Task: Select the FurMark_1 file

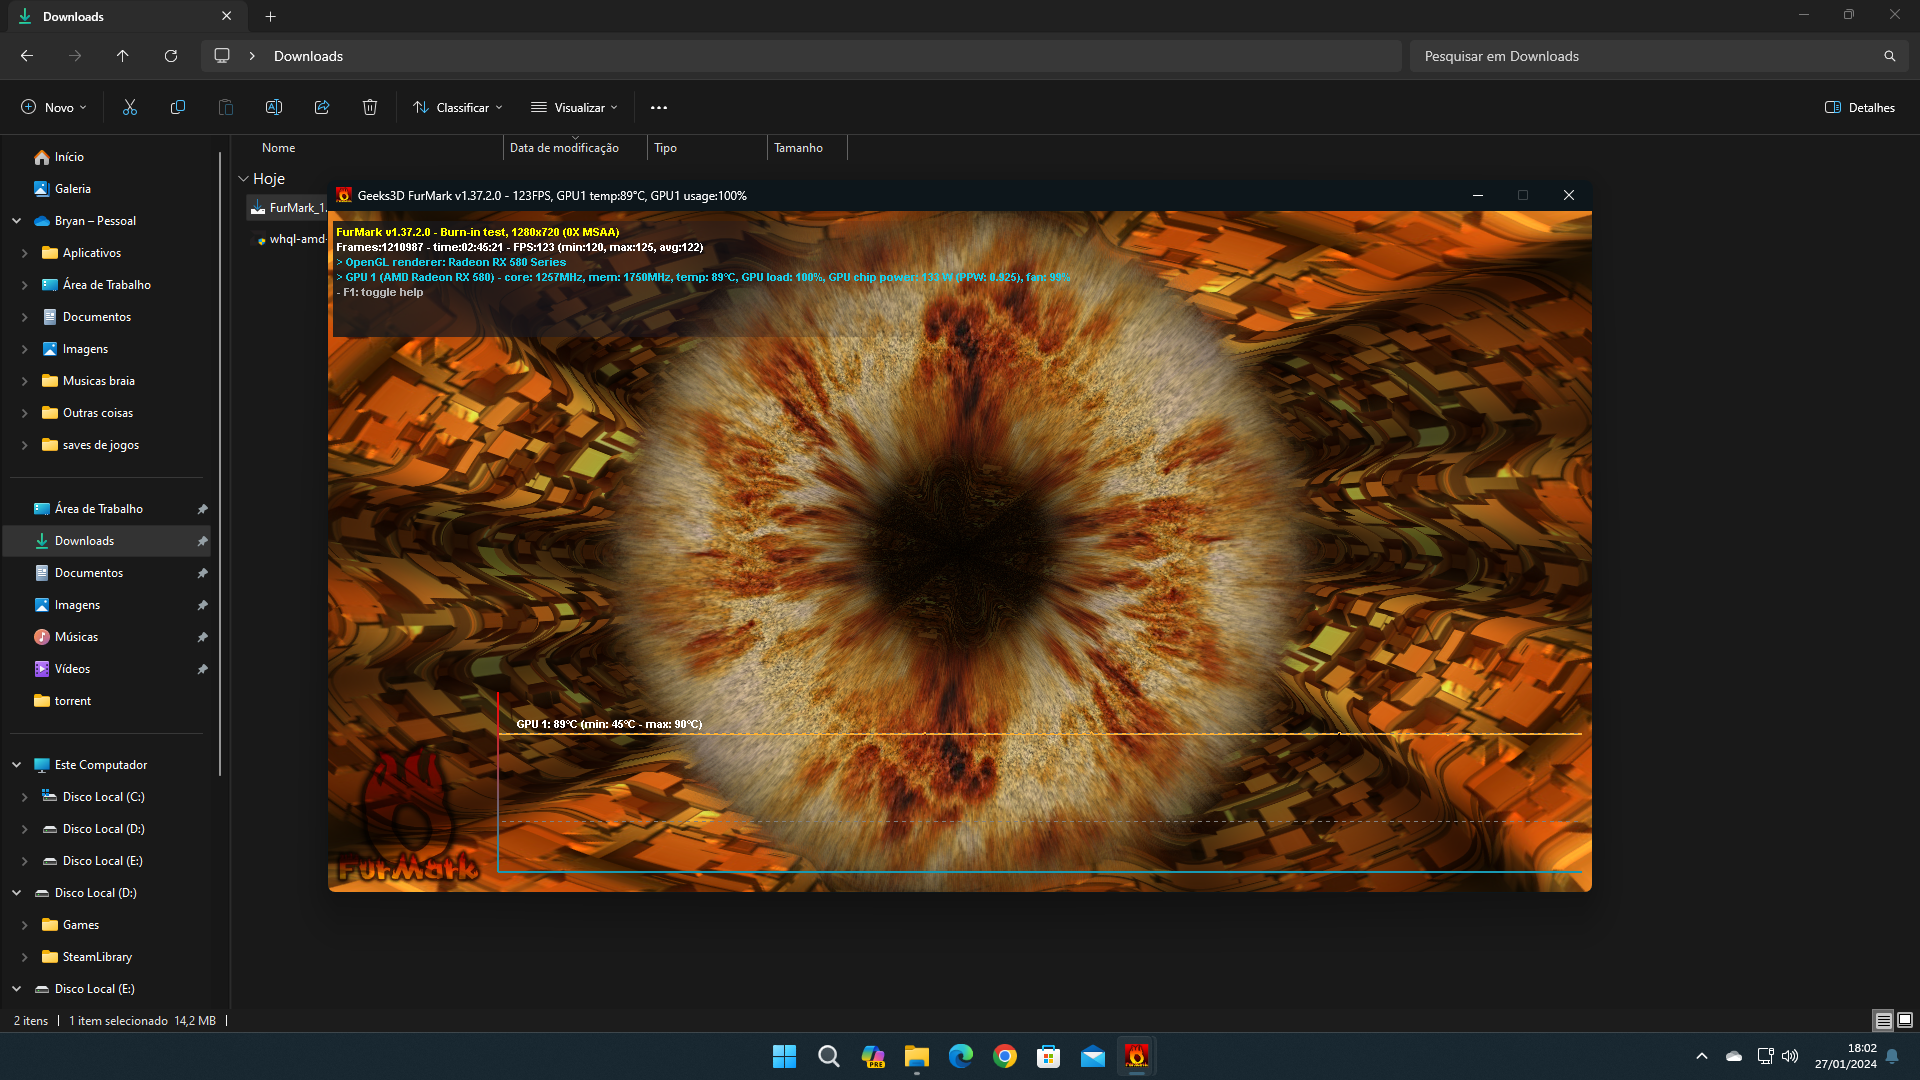Action: point(288,208)
